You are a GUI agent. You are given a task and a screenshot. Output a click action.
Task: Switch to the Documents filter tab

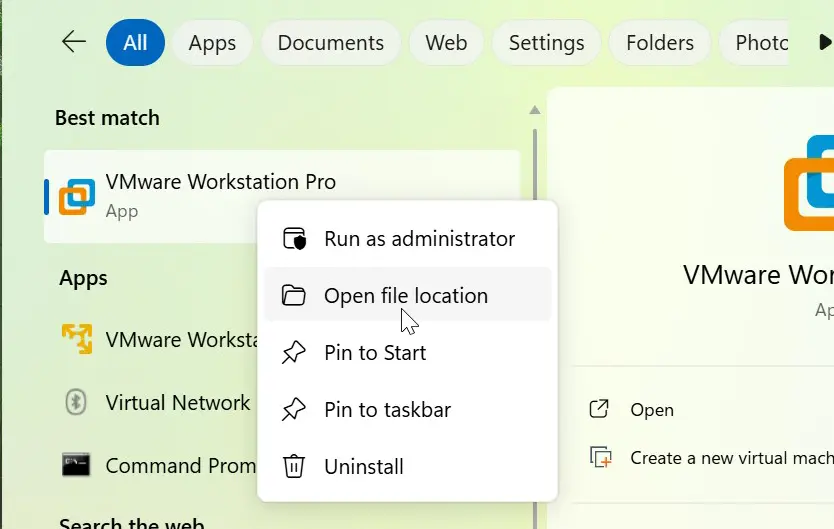(330, 43)
